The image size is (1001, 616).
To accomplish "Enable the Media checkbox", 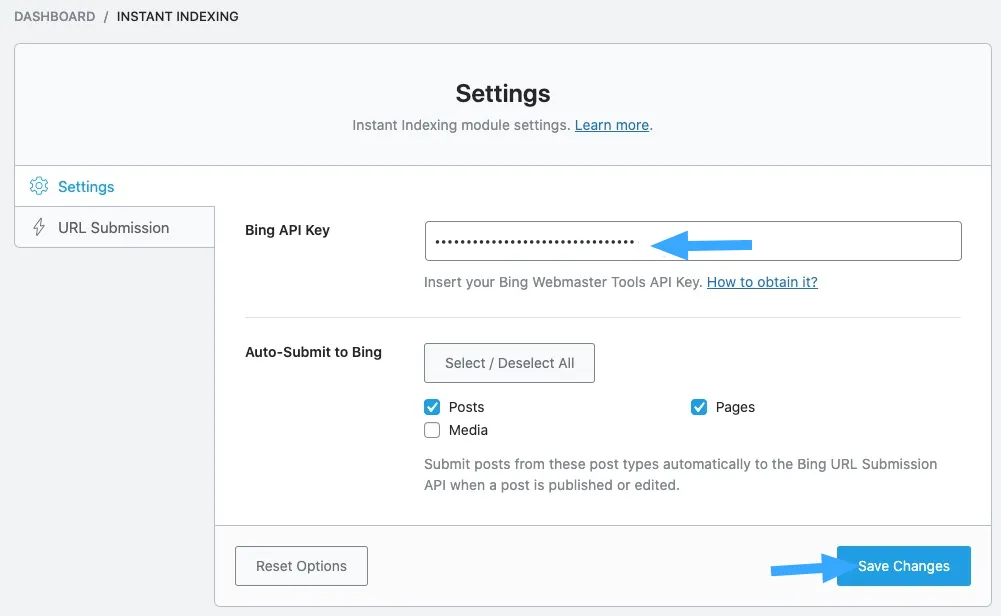I will coord(432,430).
